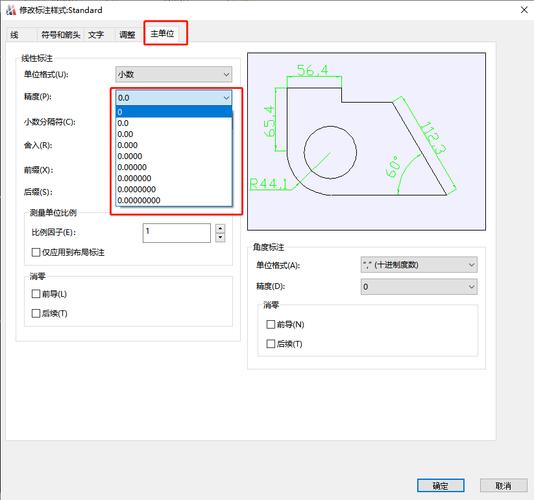This screenshot has width=534, height=500.
Task: Click the dimension preview drawing
Action: click(366, 141)
